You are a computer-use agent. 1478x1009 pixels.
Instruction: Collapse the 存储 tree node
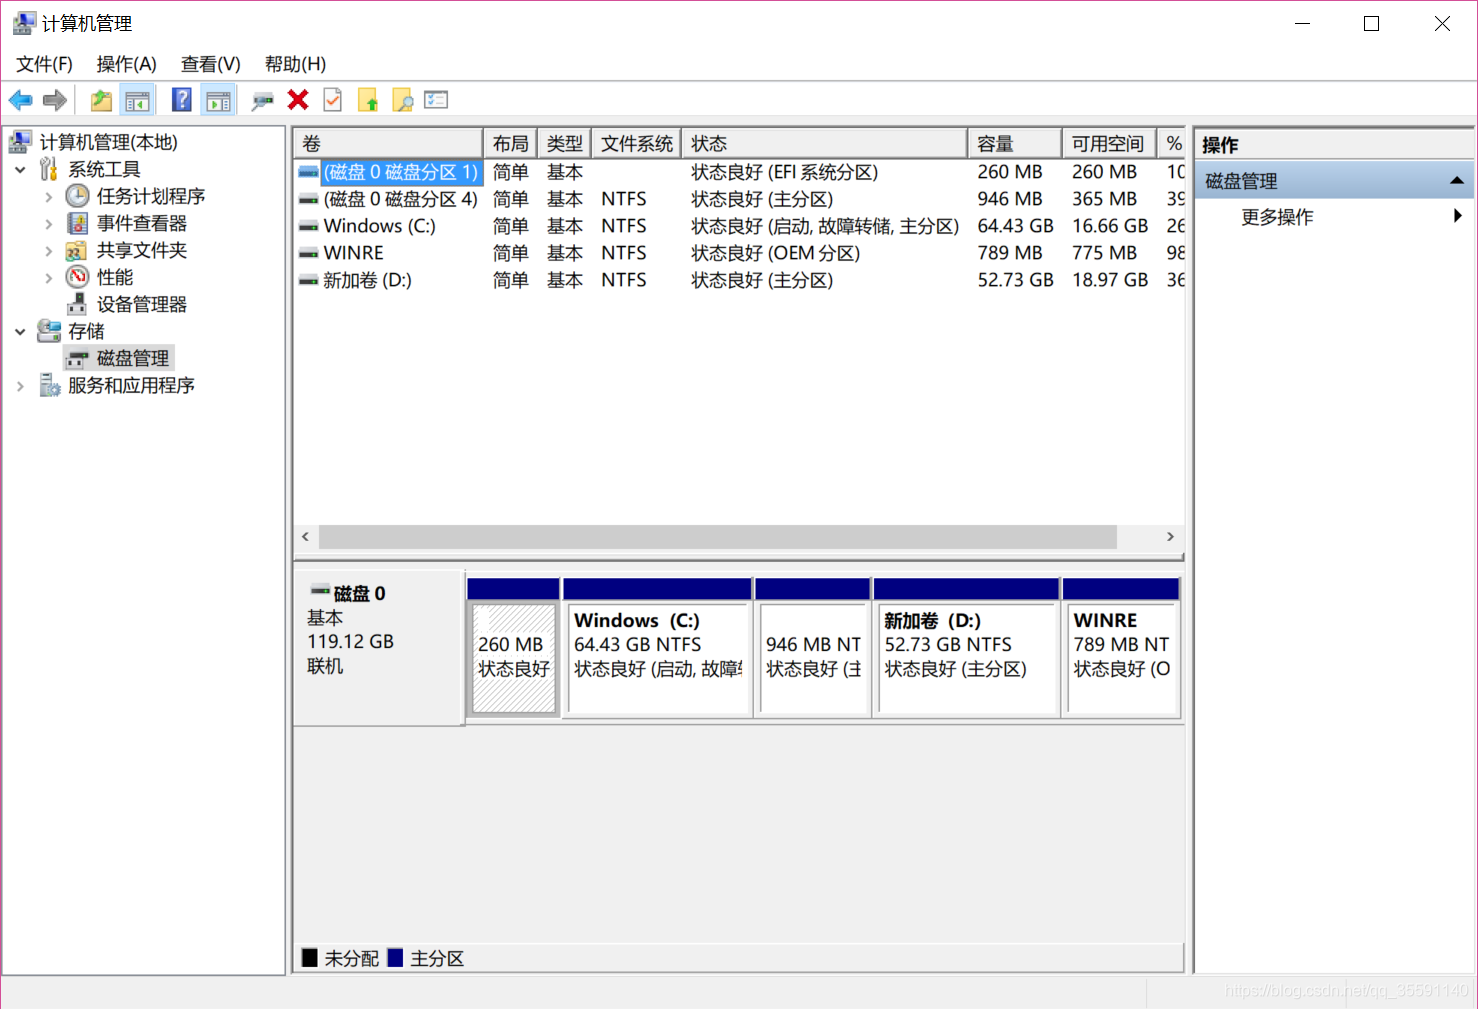[20, 332]
